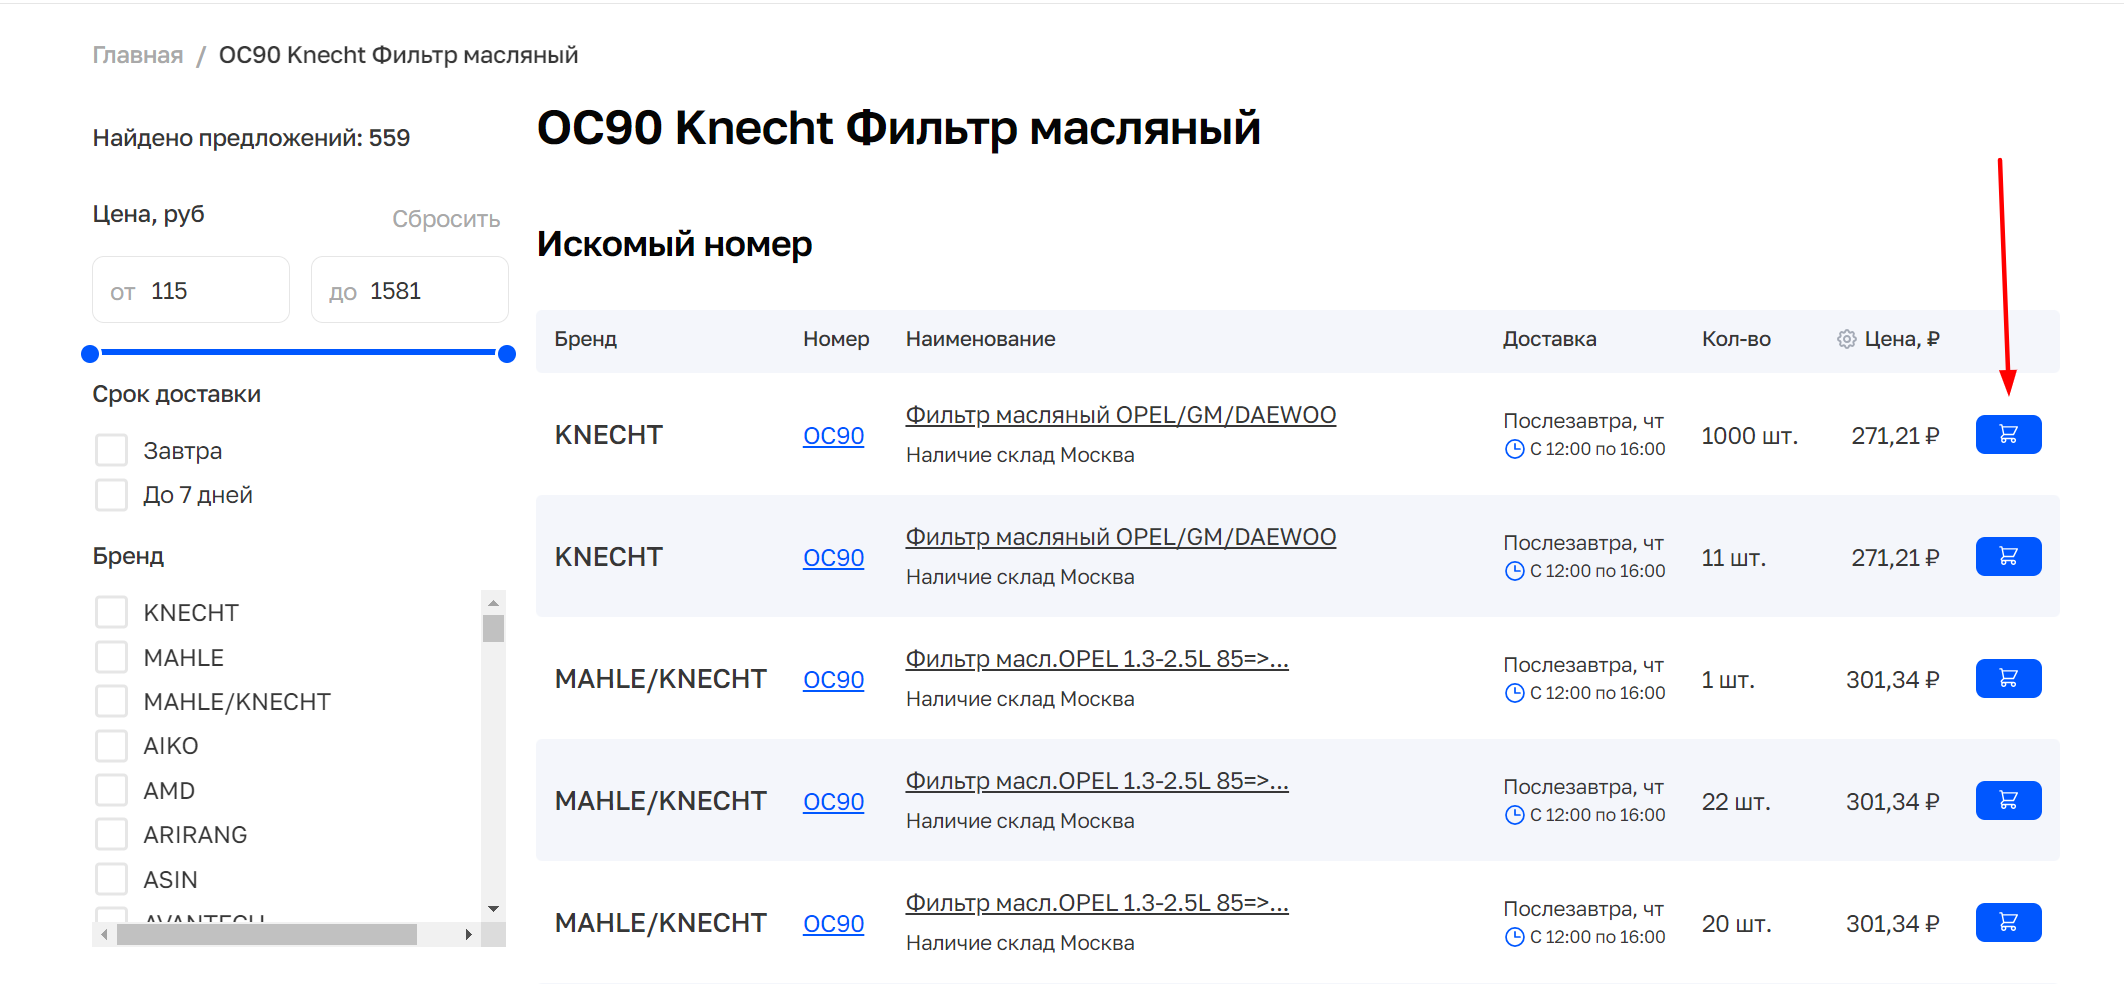Go to Главная breadcrumb

(138, 55)
